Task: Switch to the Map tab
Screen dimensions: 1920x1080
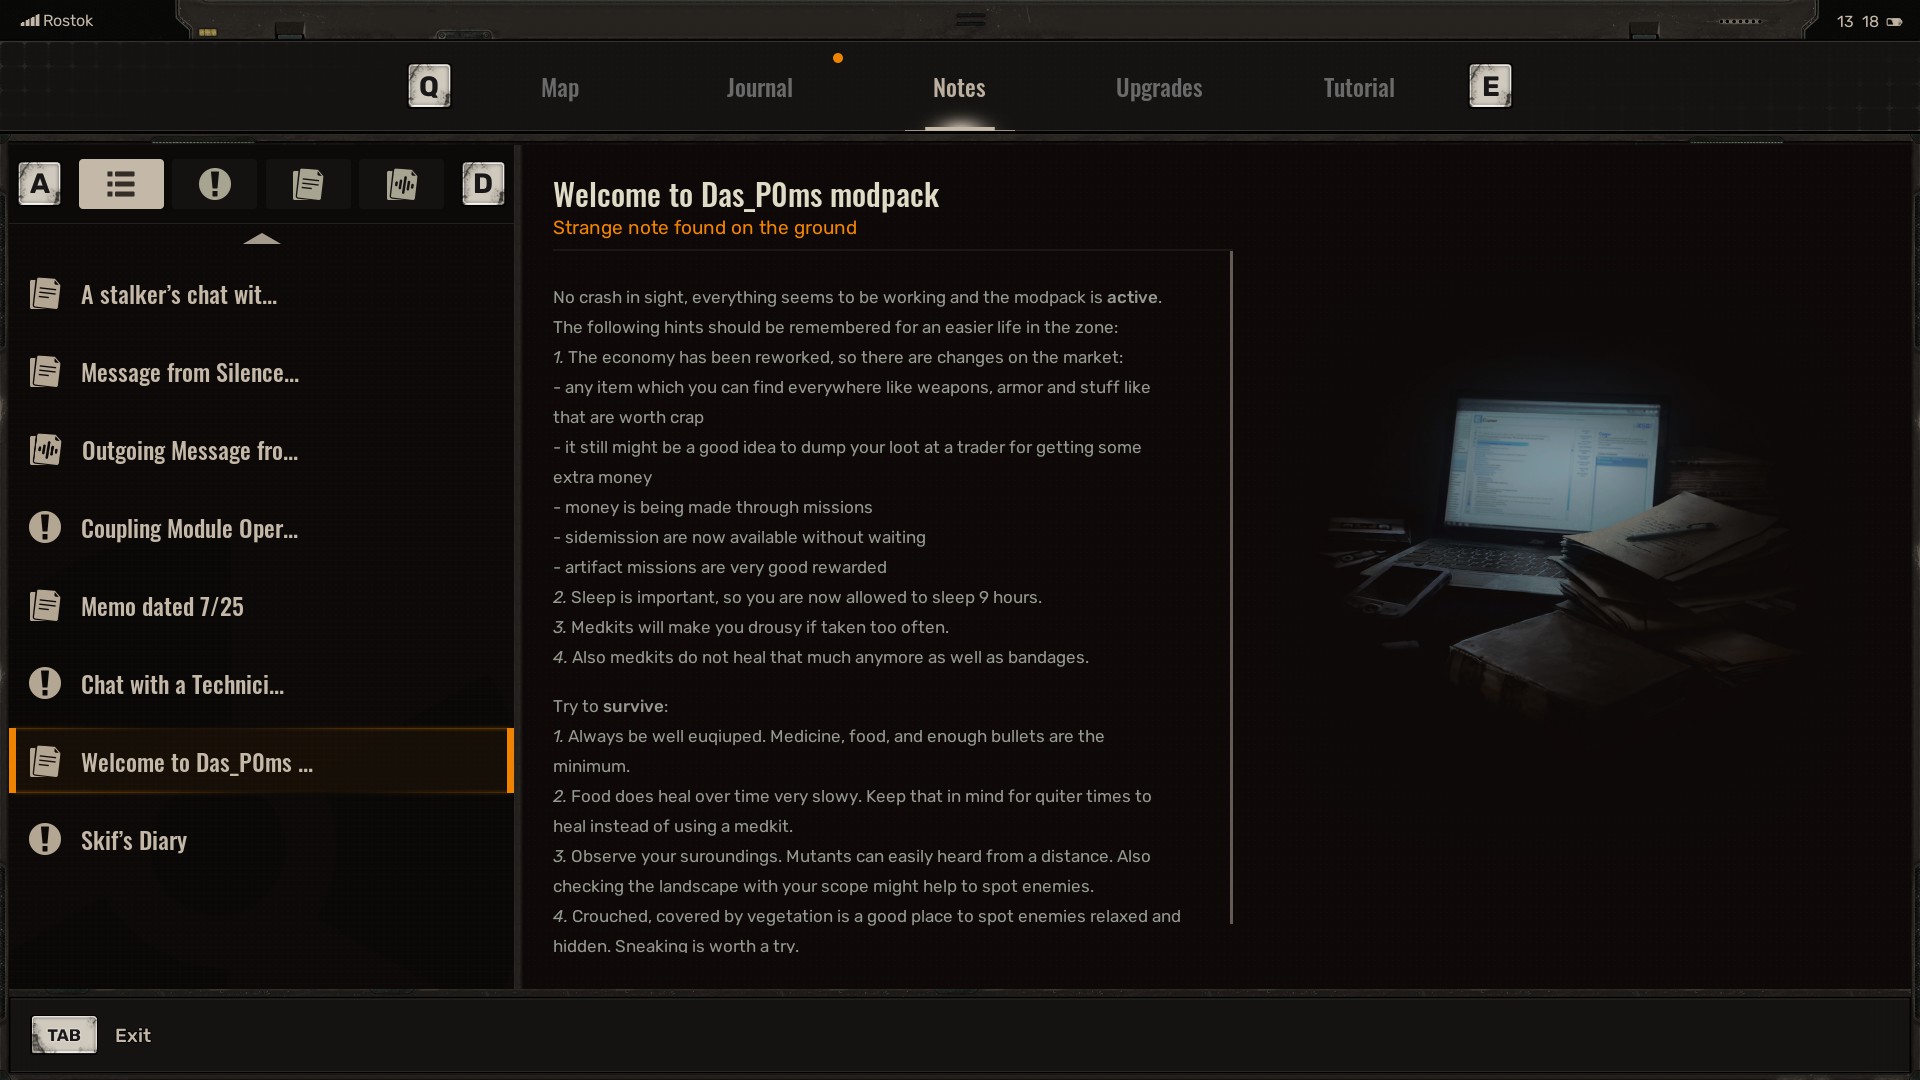Action: pyautogui.click(x=559, y=88)
